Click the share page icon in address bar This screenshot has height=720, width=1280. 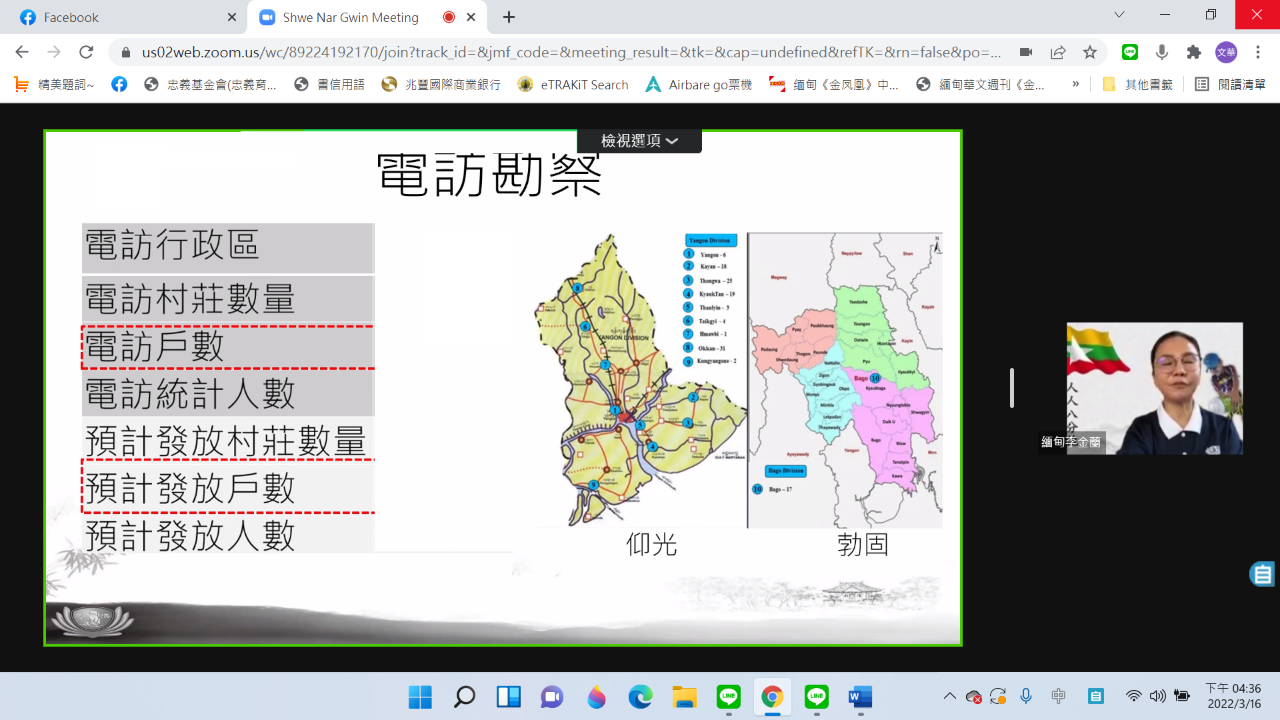[x=1058, y=52]
